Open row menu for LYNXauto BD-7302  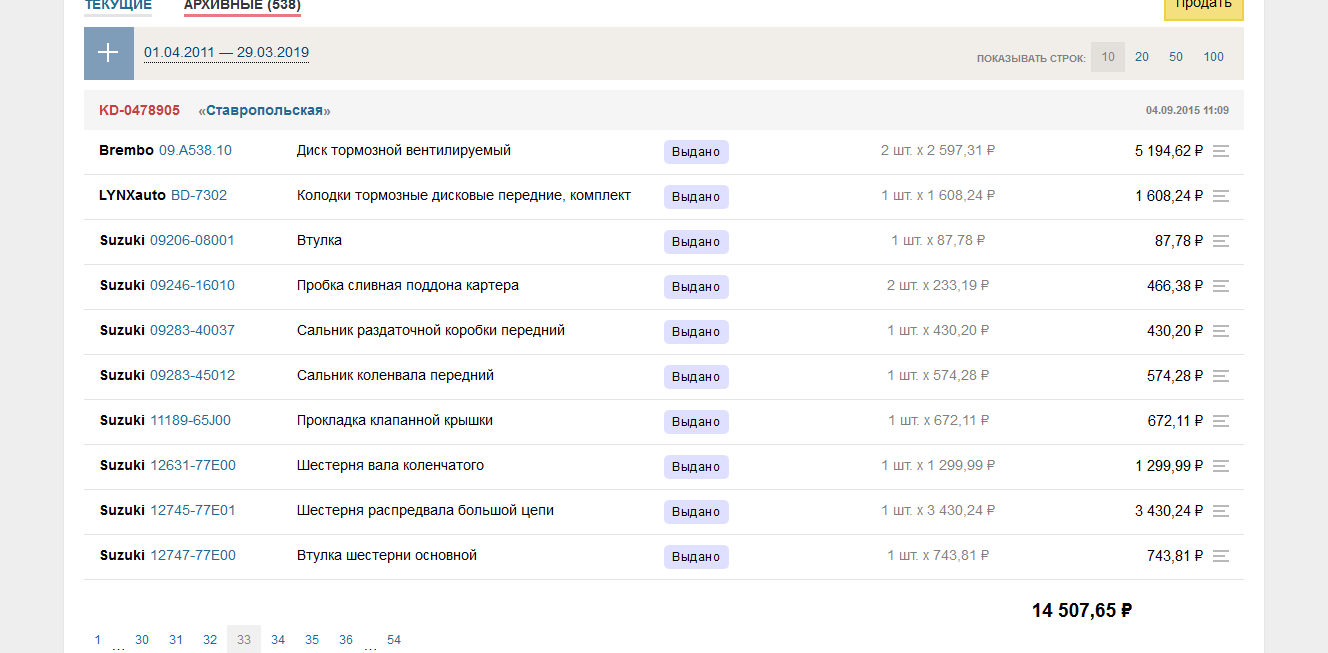tap(1220, 196)
